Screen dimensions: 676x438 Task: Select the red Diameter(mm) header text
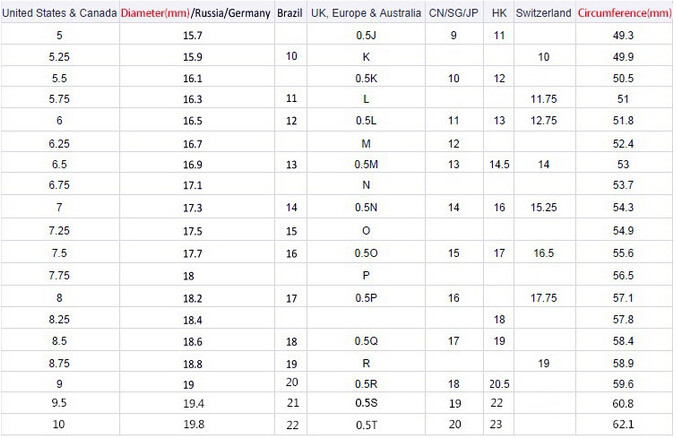coord(160,14)
